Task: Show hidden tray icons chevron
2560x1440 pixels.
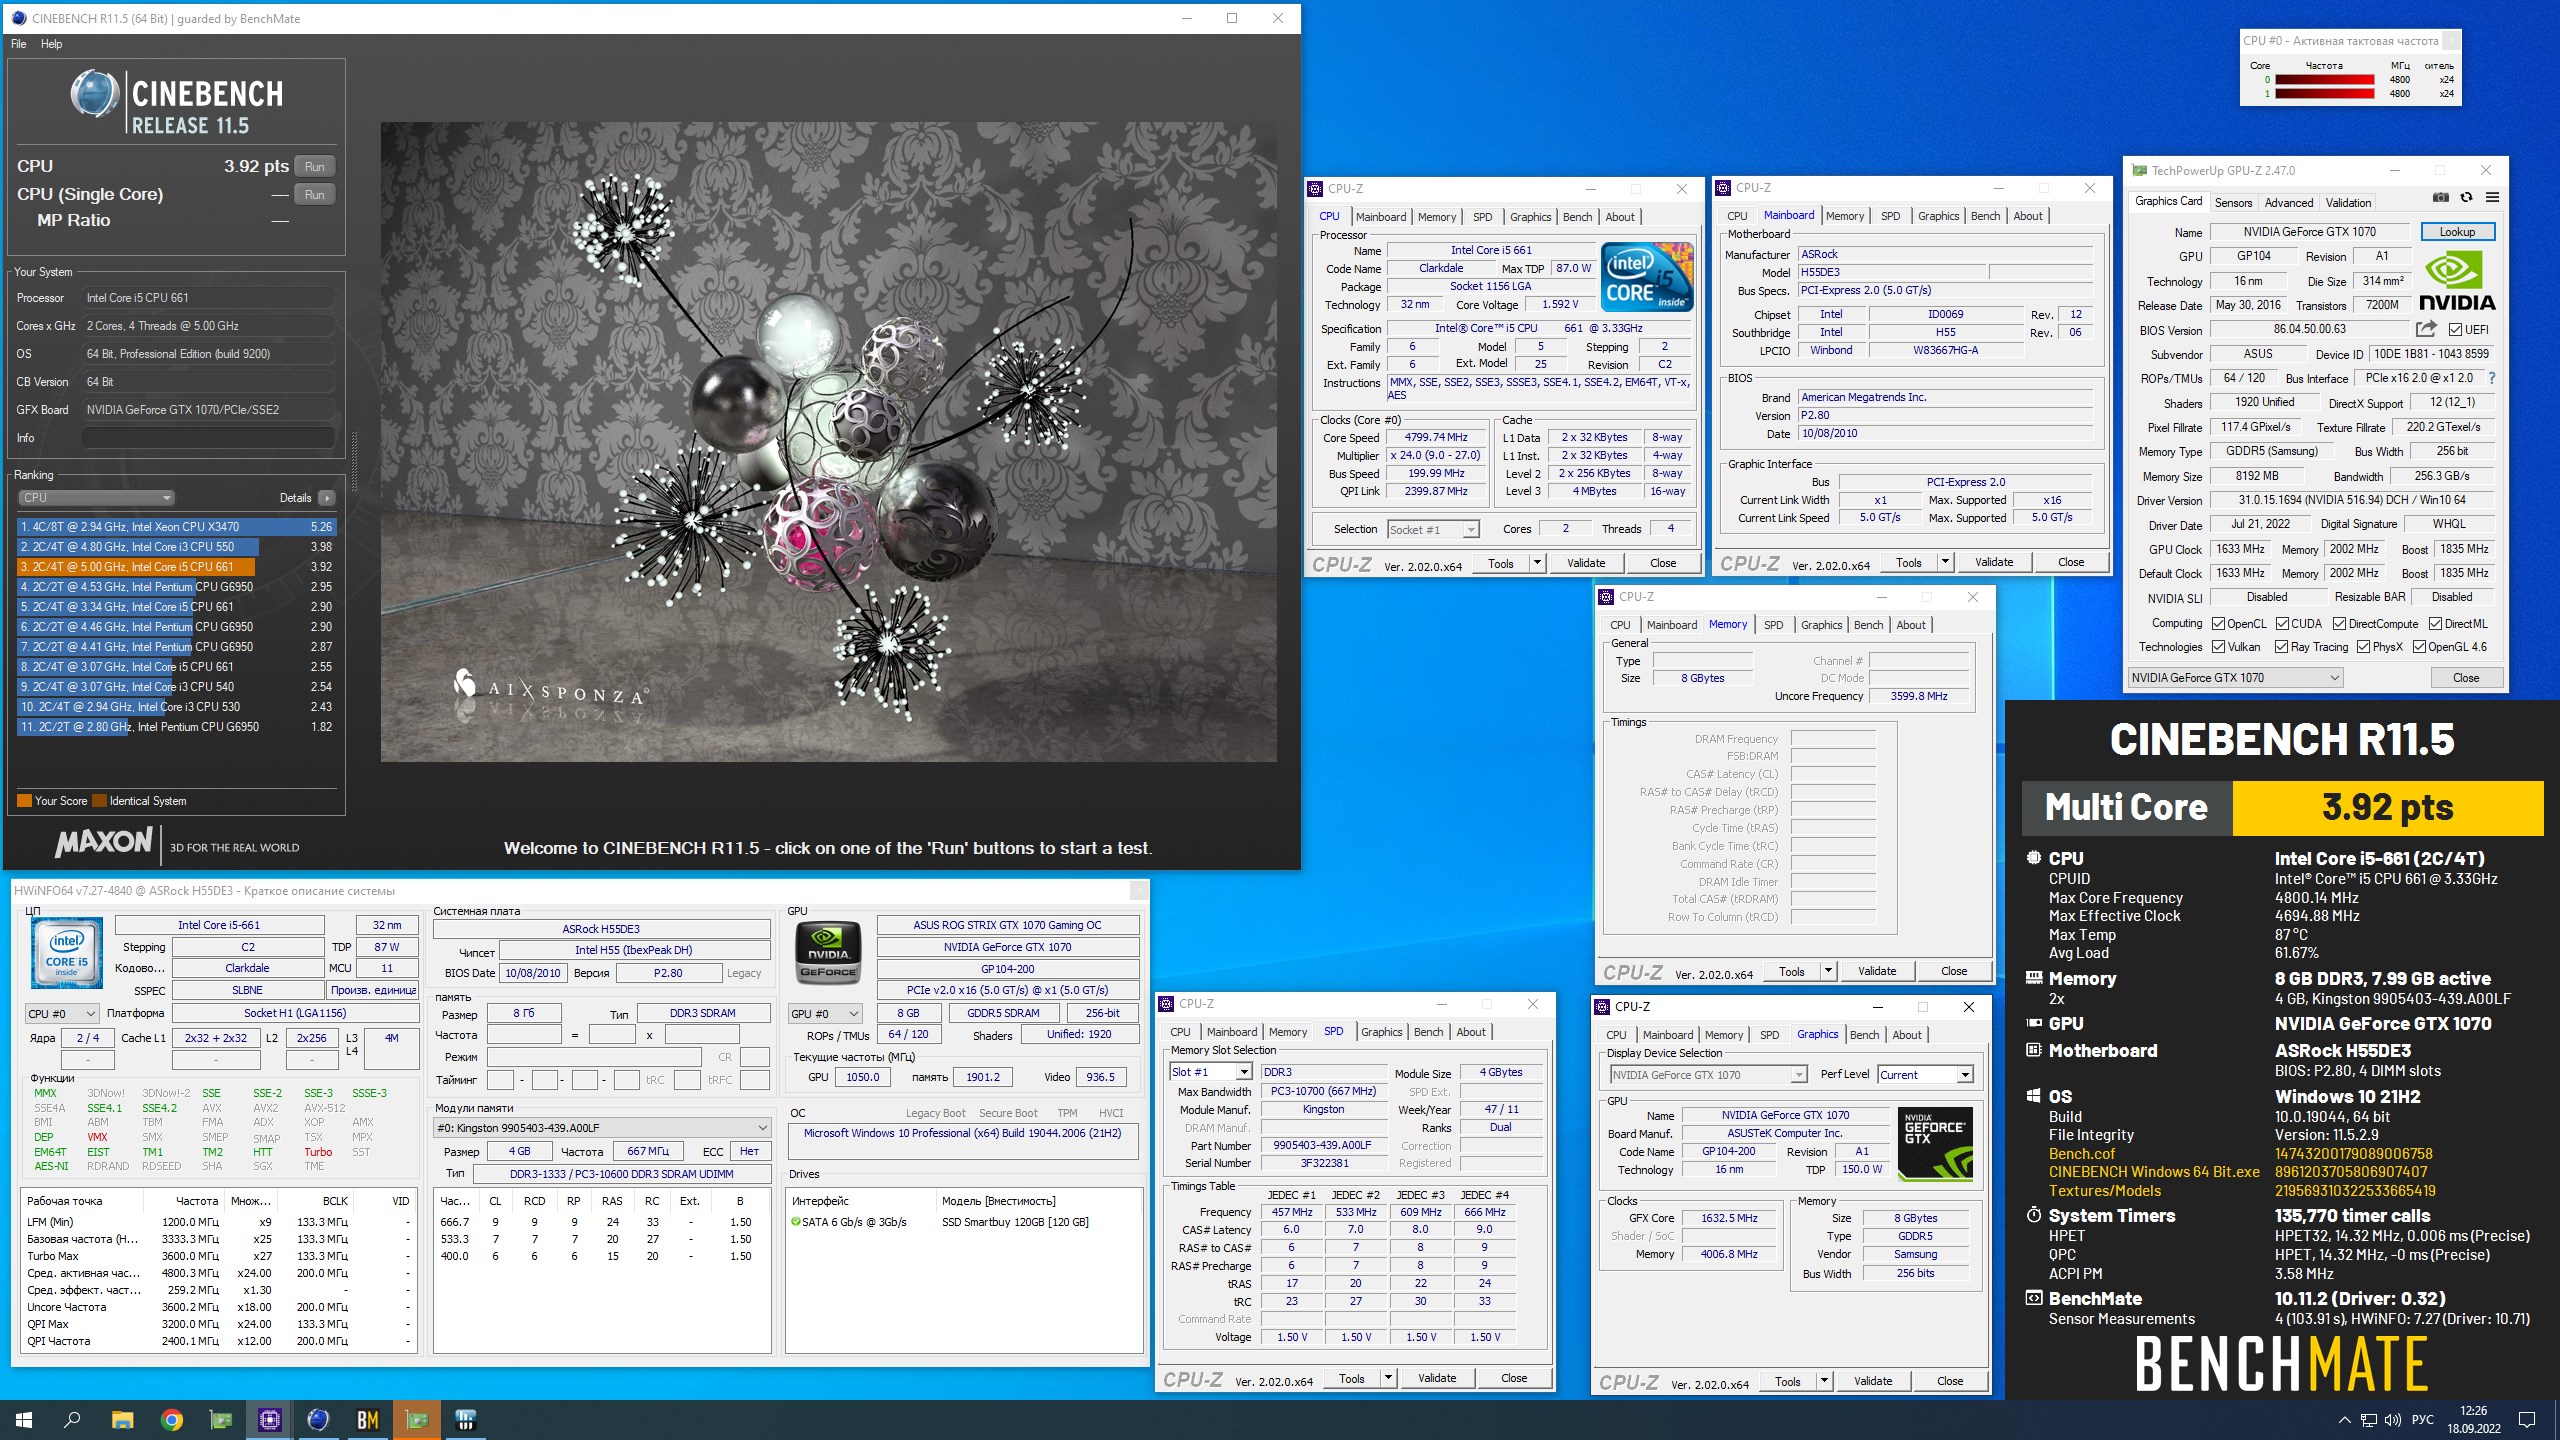Action: (x=2344, y=1420)
